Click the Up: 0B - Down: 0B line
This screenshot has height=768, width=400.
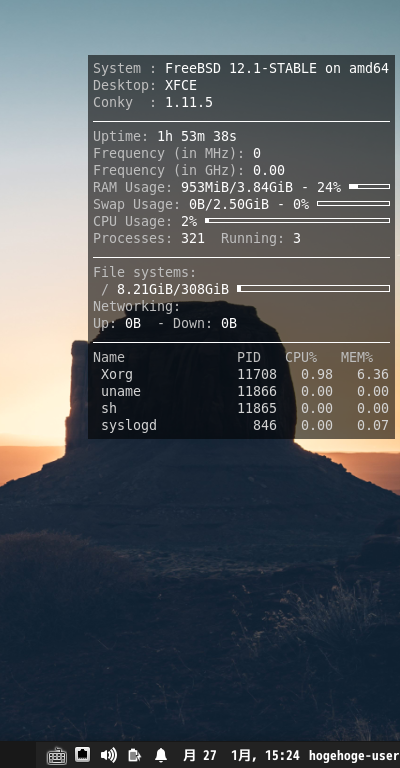(165, 323)
